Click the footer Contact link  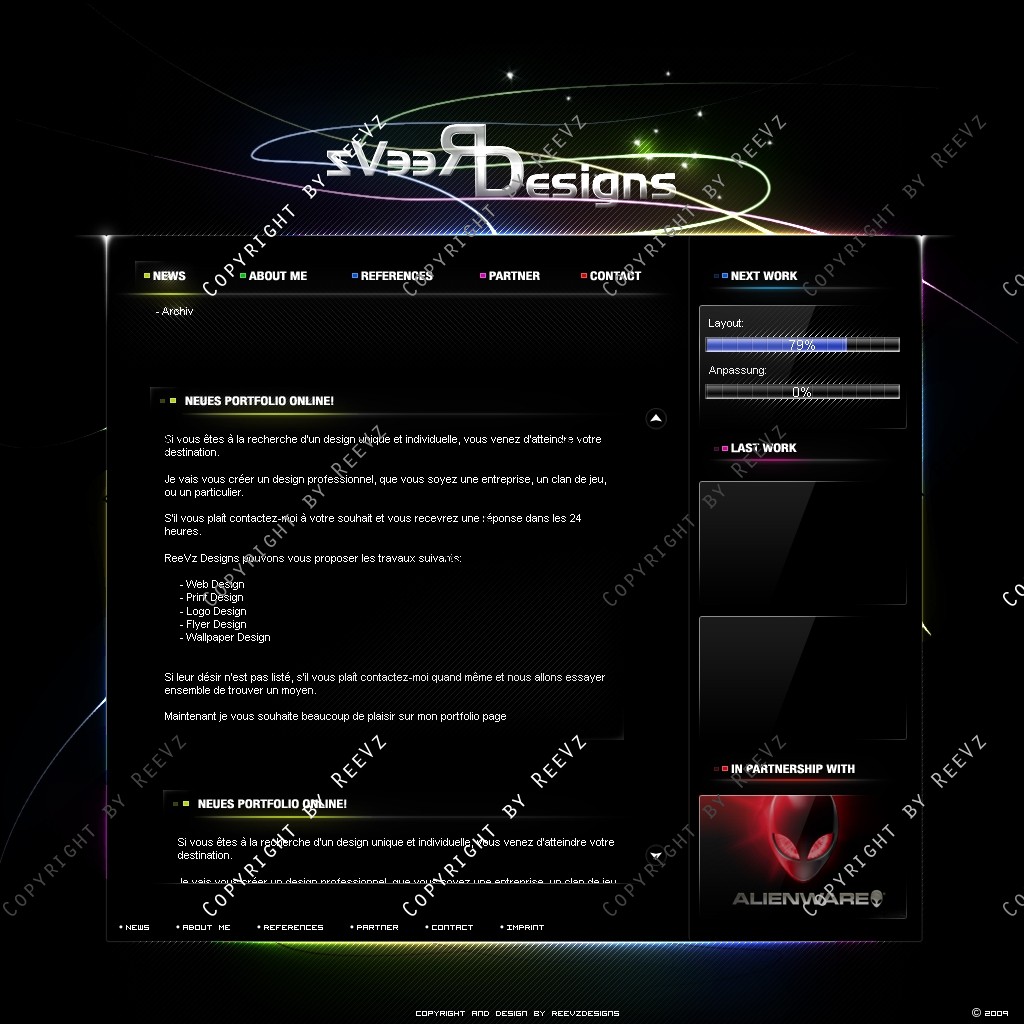pyautogui.click(x=452, y=927)
